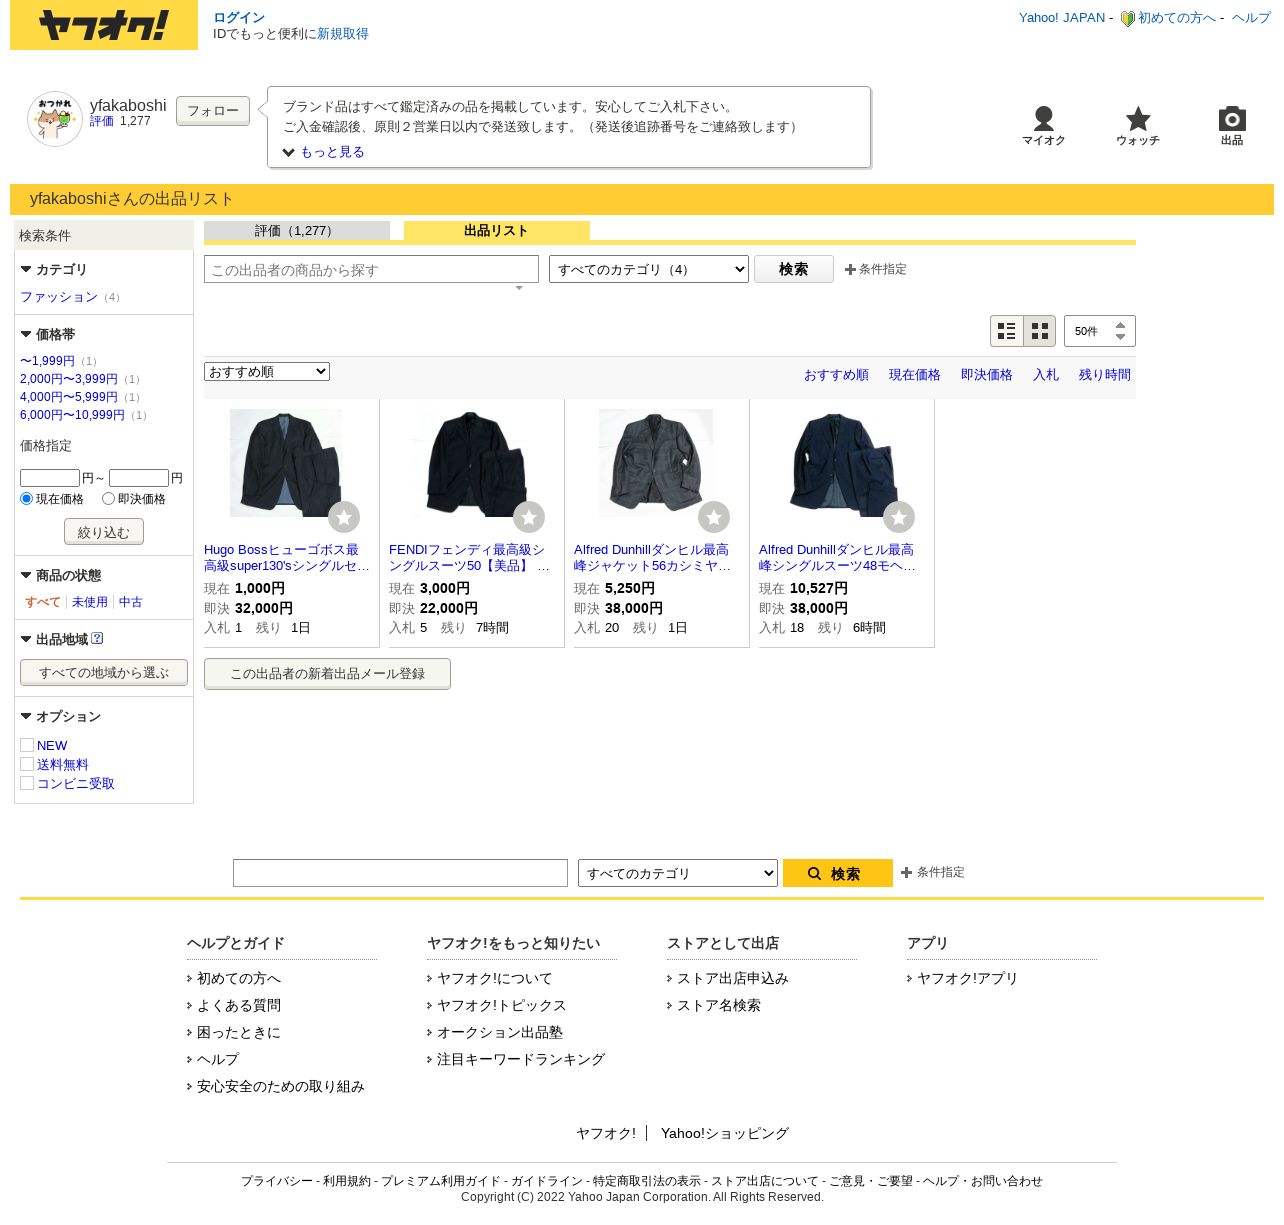Click the 出品地域 help question icon
This screenshot has width=1284, height=1225.
tap(97, 638)
